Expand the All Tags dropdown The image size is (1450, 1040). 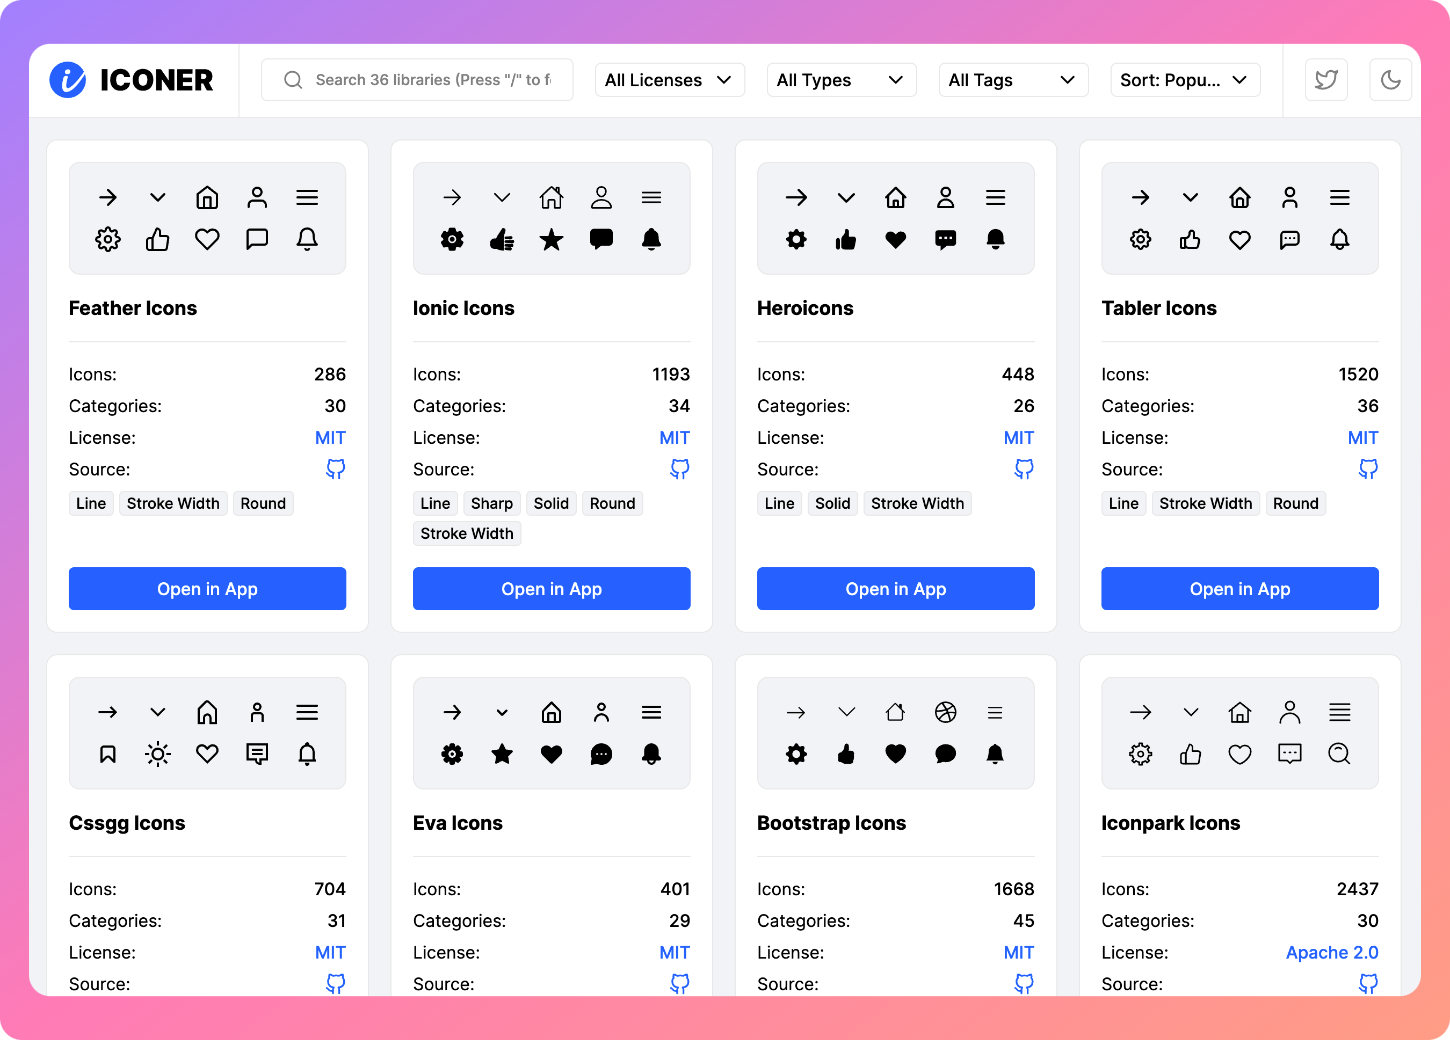click(x=1013, y=80)
